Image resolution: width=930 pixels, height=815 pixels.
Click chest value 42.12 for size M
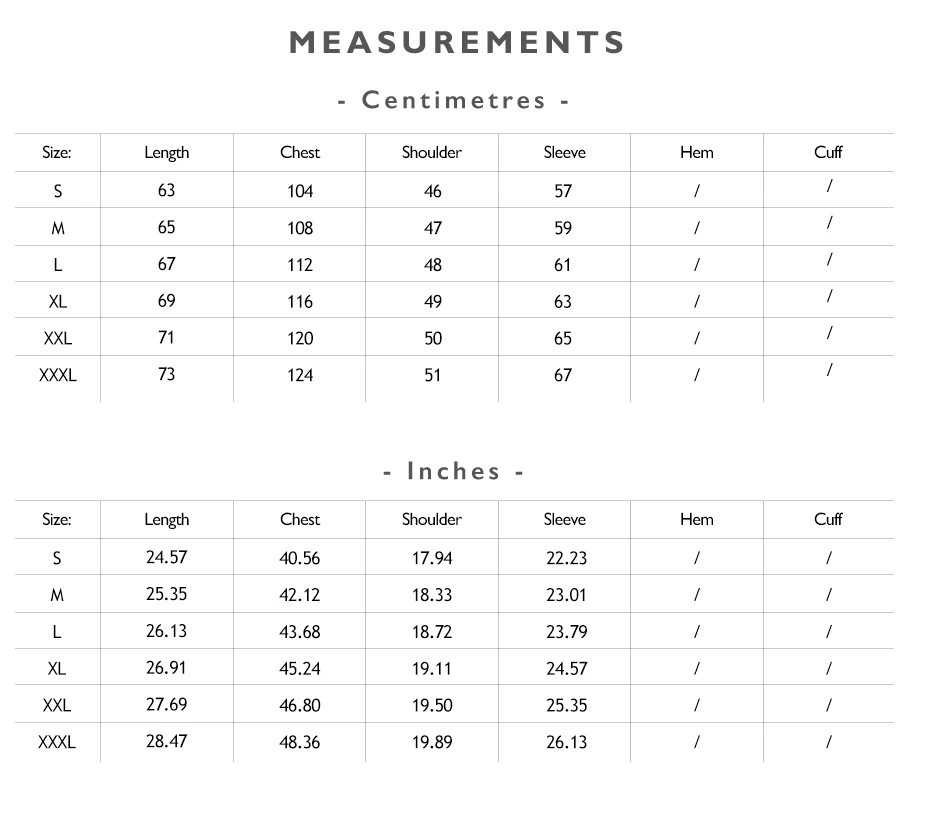pos(300,595)
